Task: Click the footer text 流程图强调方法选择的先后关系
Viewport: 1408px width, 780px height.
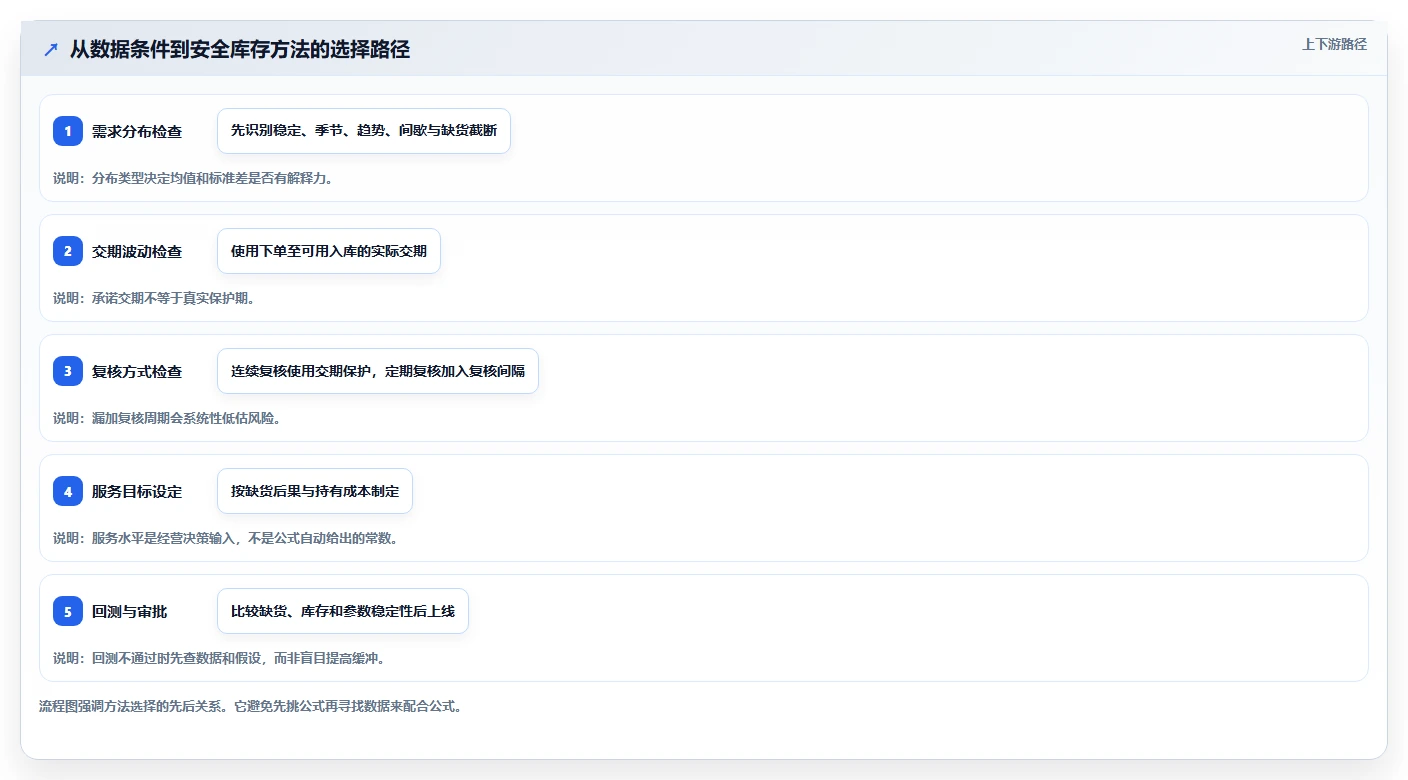Action: [x=251, y=706]
